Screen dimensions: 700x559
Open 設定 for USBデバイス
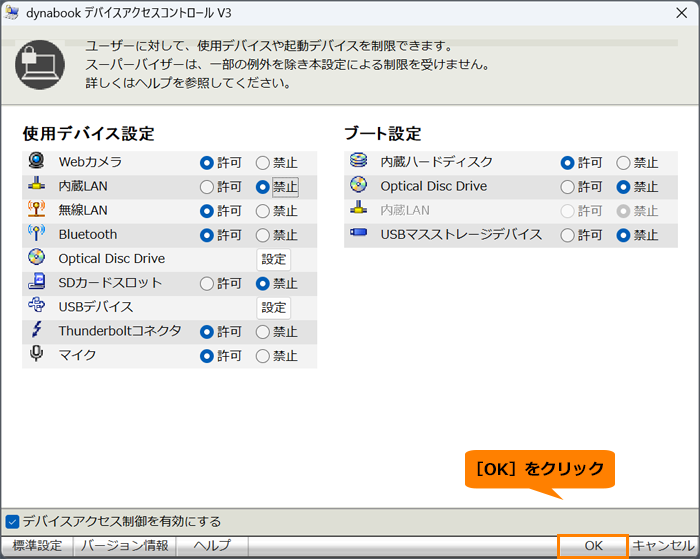tap(273, 308)
